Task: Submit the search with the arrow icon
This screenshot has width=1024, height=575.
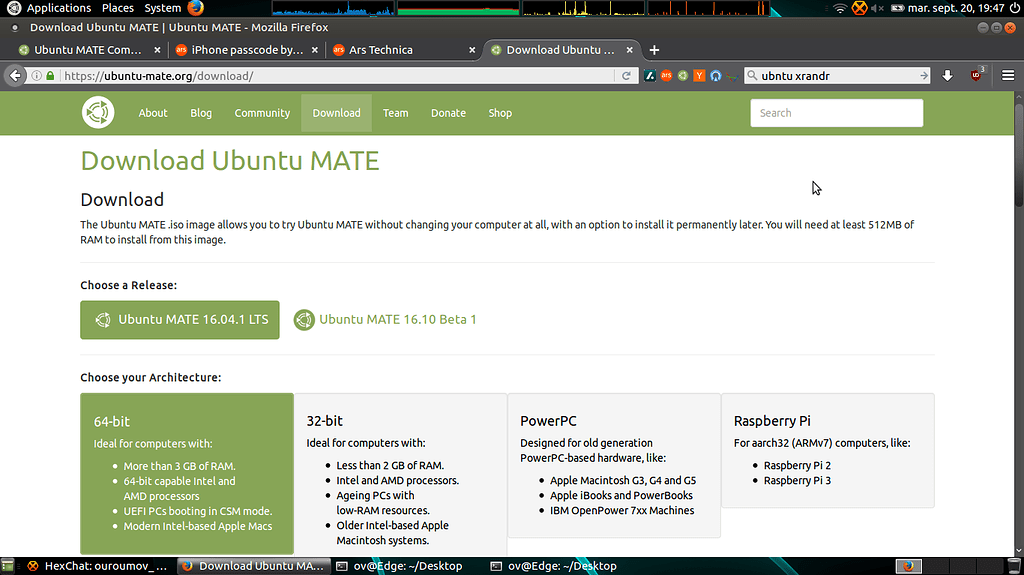Action: click(923, 76)
